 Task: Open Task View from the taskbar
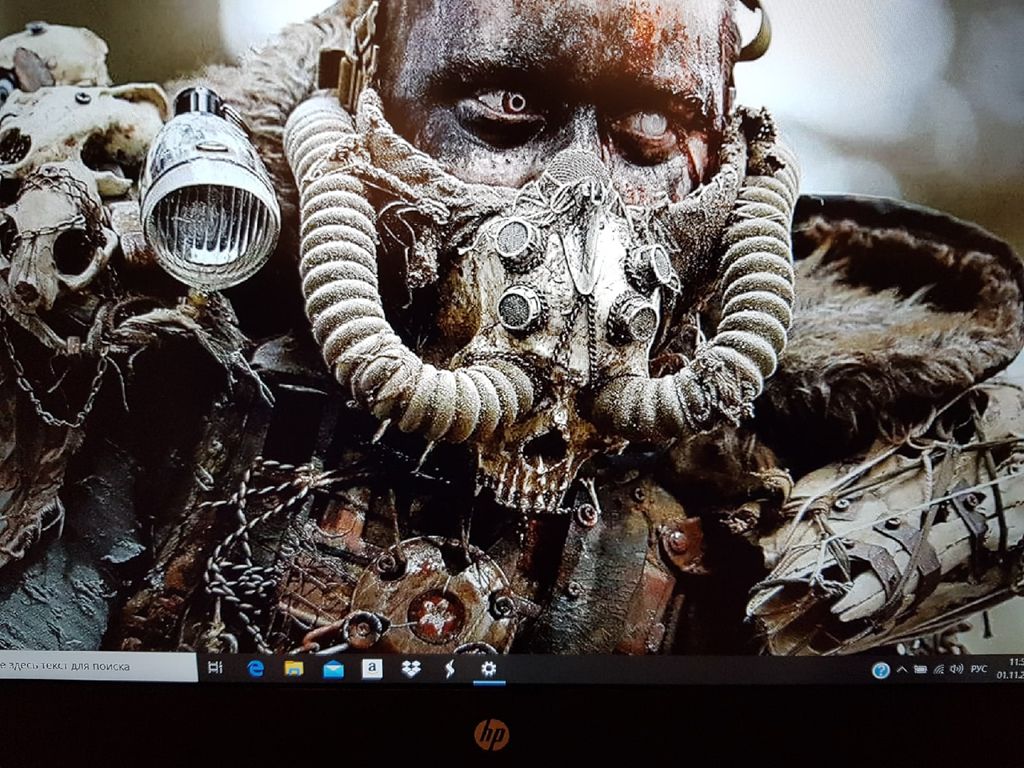click(215, 668)
